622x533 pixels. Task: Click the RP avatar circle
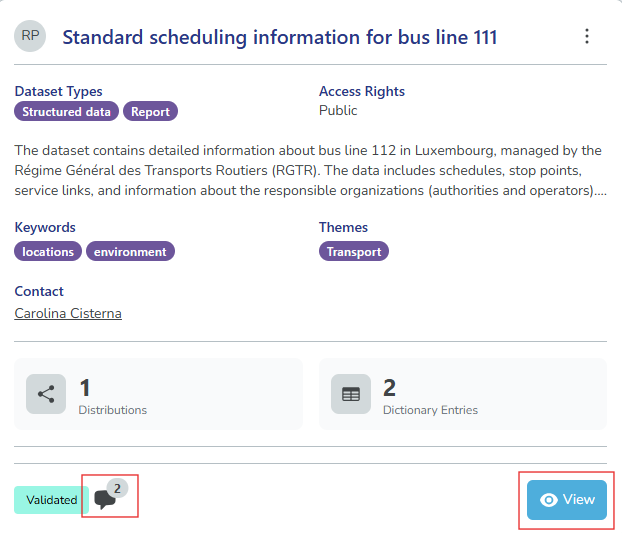31,36
